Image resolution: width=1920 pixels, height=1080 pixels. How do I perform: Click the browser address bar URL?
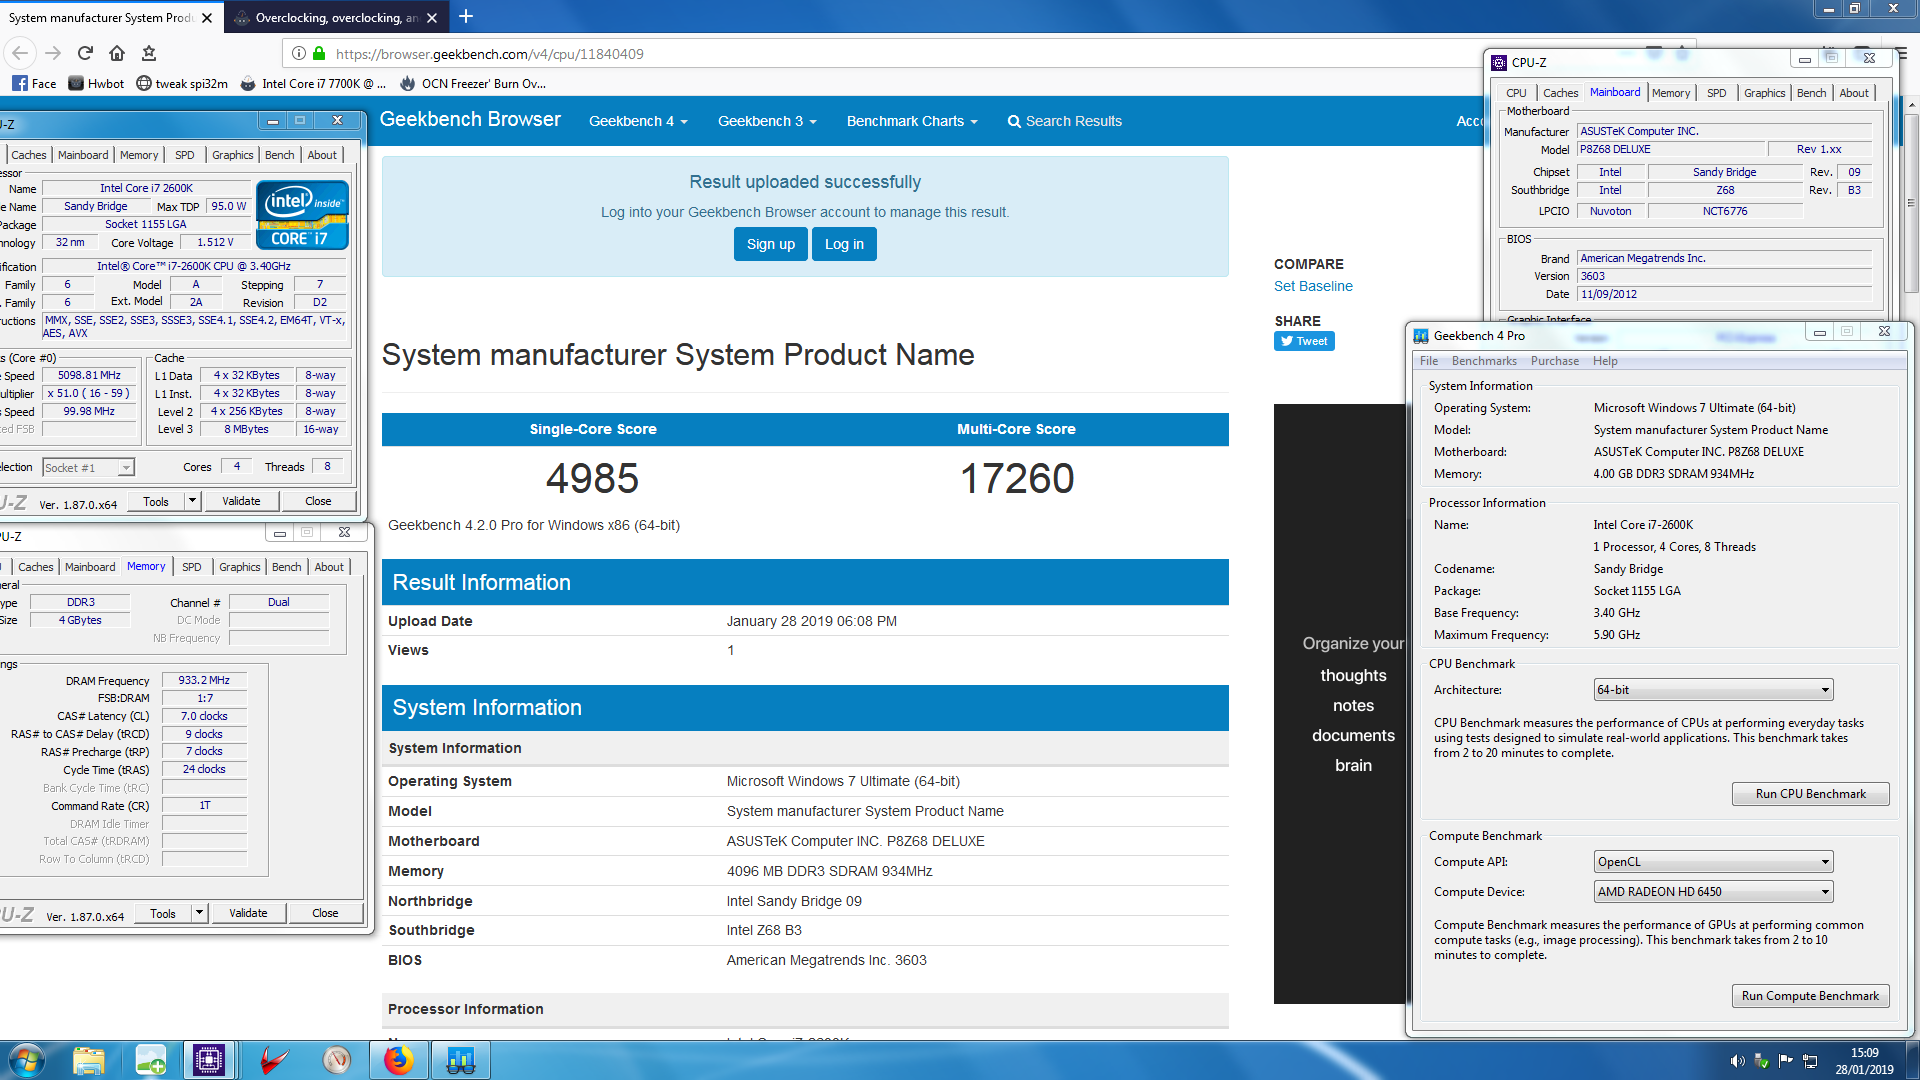click(x=489, y=54)
